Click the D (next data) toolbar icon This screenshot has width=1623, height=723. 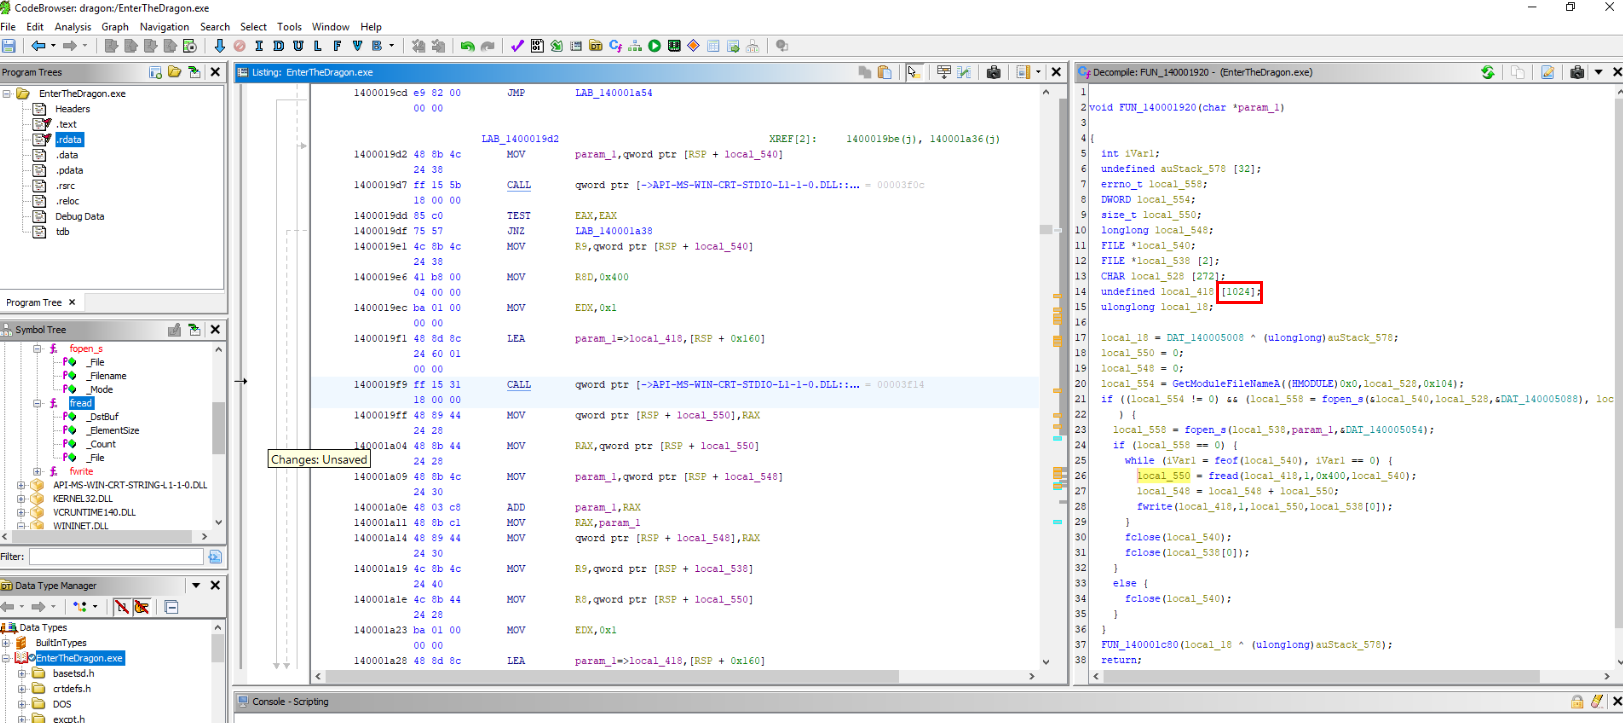tap(278, 46)
